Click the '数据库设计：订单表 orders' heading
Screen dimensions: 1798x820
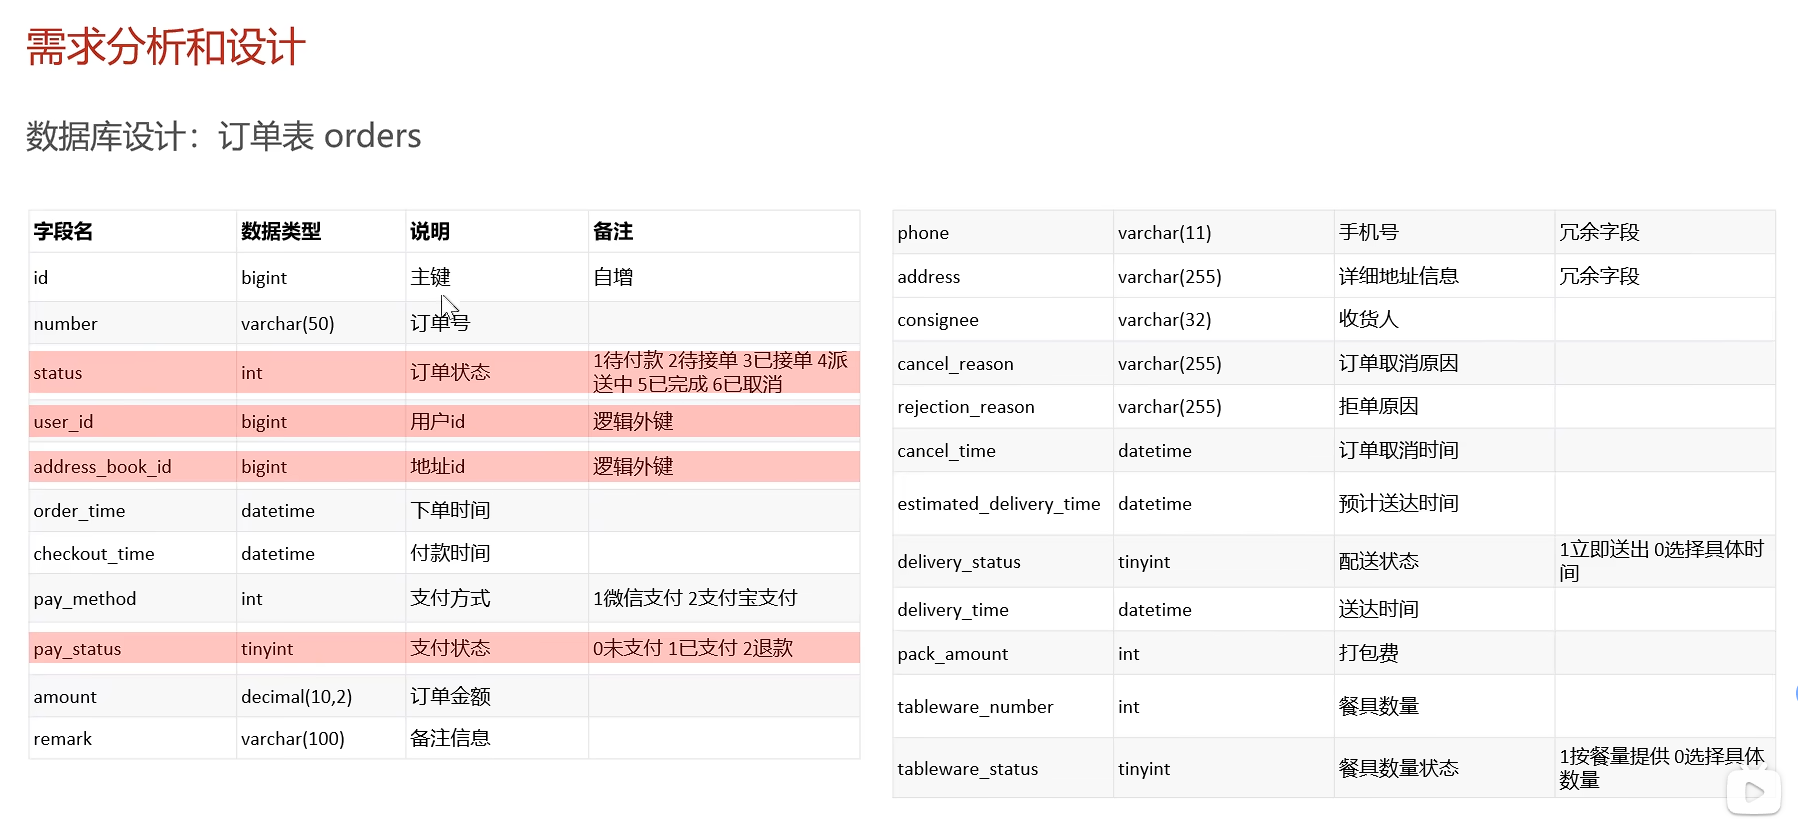tap(224, 136)
